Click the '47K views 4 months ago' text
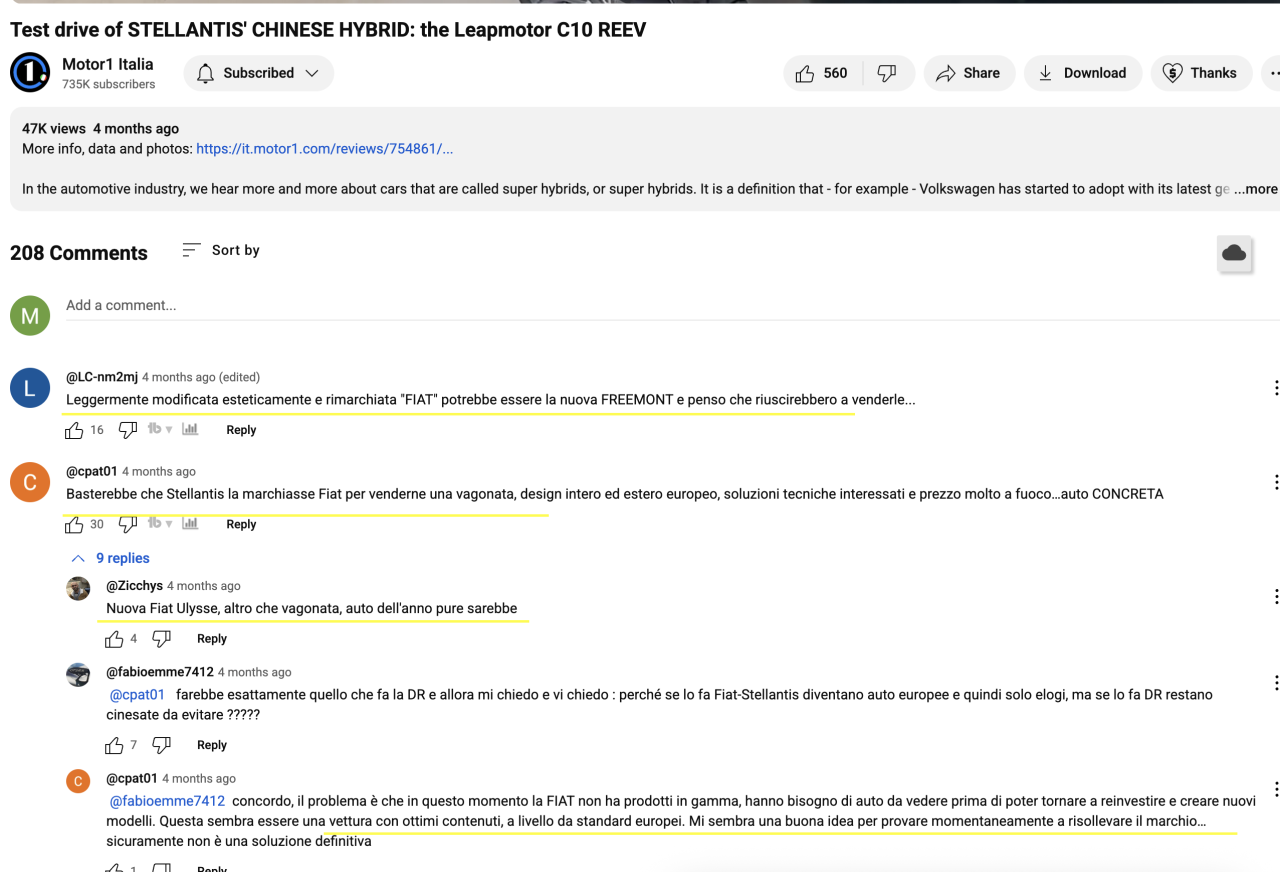Screen dimensions: 1280x872 [x=101, y=128]
